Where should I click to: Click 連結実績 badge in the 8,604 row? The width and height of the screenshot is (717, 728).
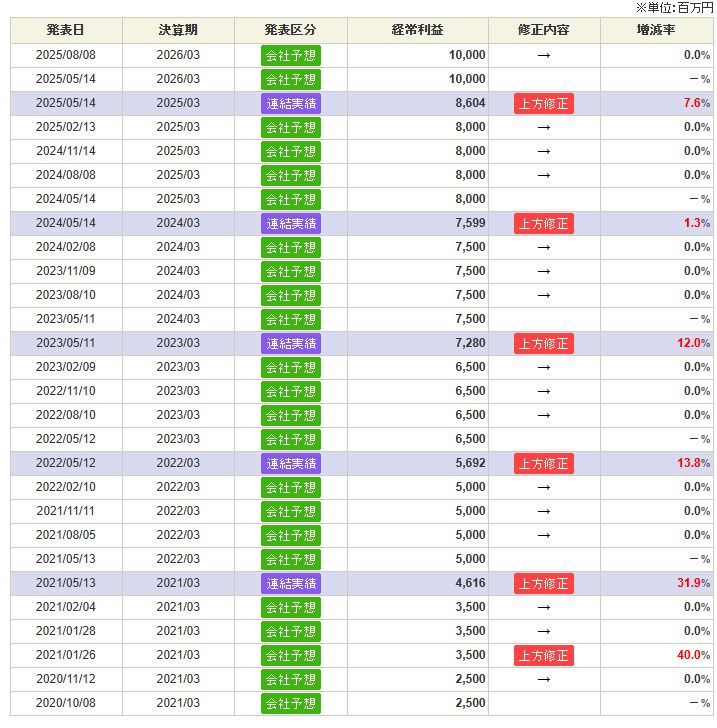[291, 104]
